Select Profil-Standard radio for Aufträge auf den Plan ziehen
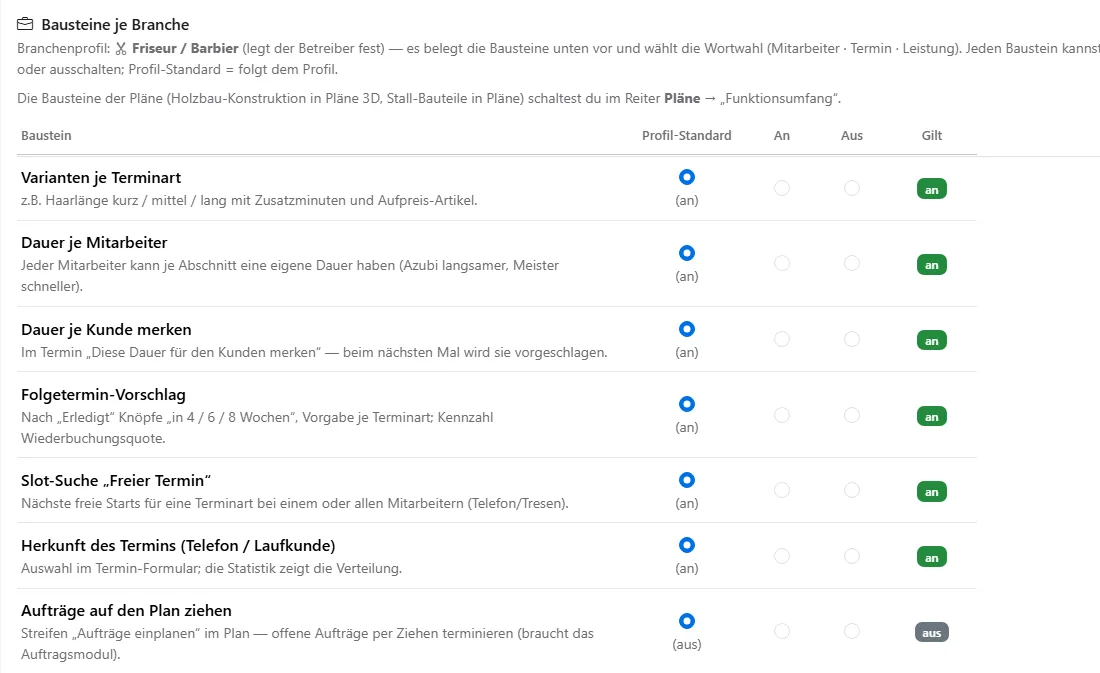Screen dimensions: 1100x673 [x=687, y=621]
